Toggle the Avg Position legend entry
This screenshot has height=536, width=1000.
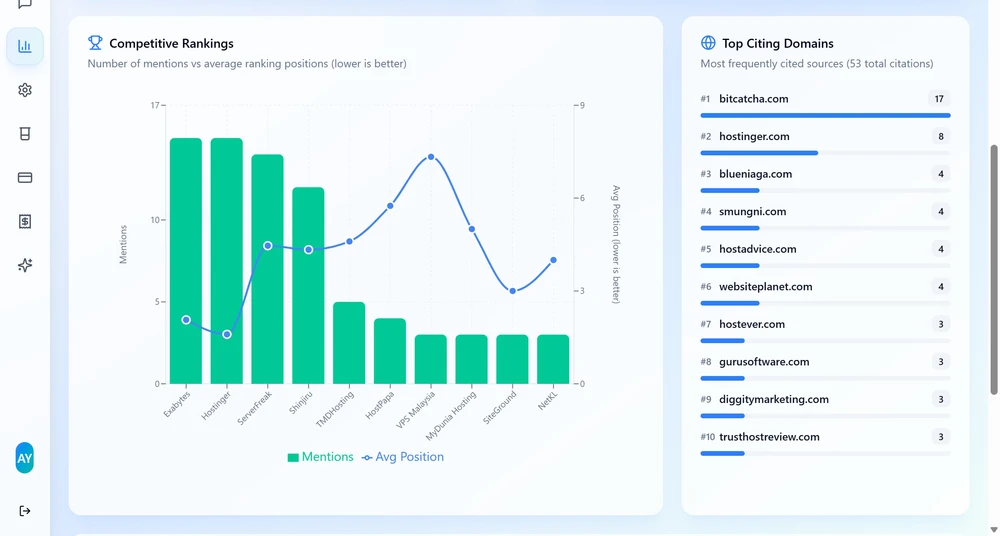(402, 457)
